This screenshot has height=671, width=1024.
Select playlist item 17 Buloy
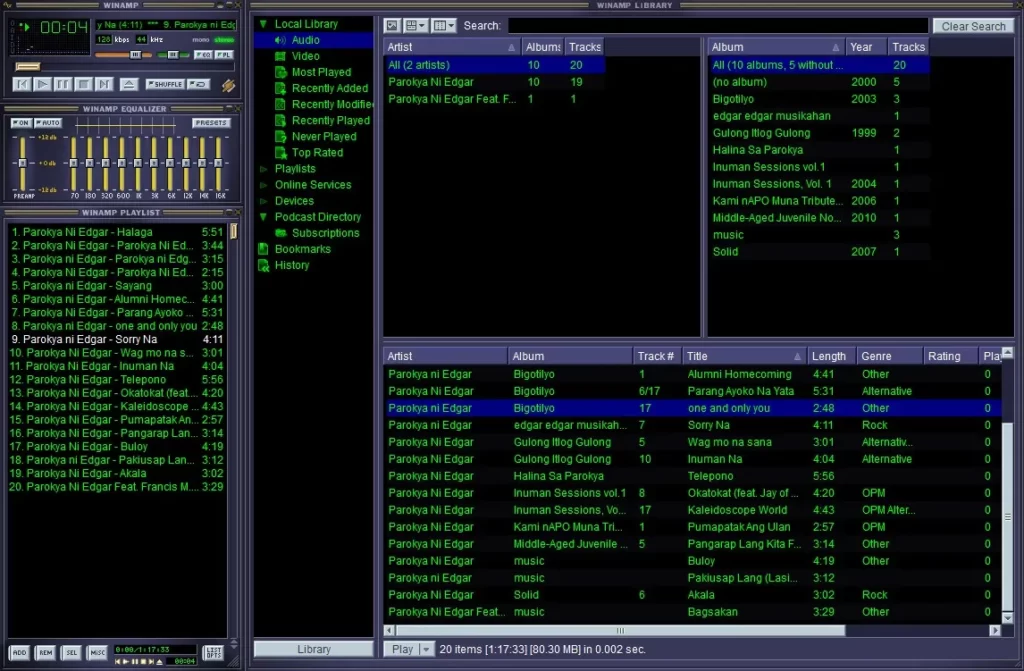pyautogui.click(x=118, y=447)
